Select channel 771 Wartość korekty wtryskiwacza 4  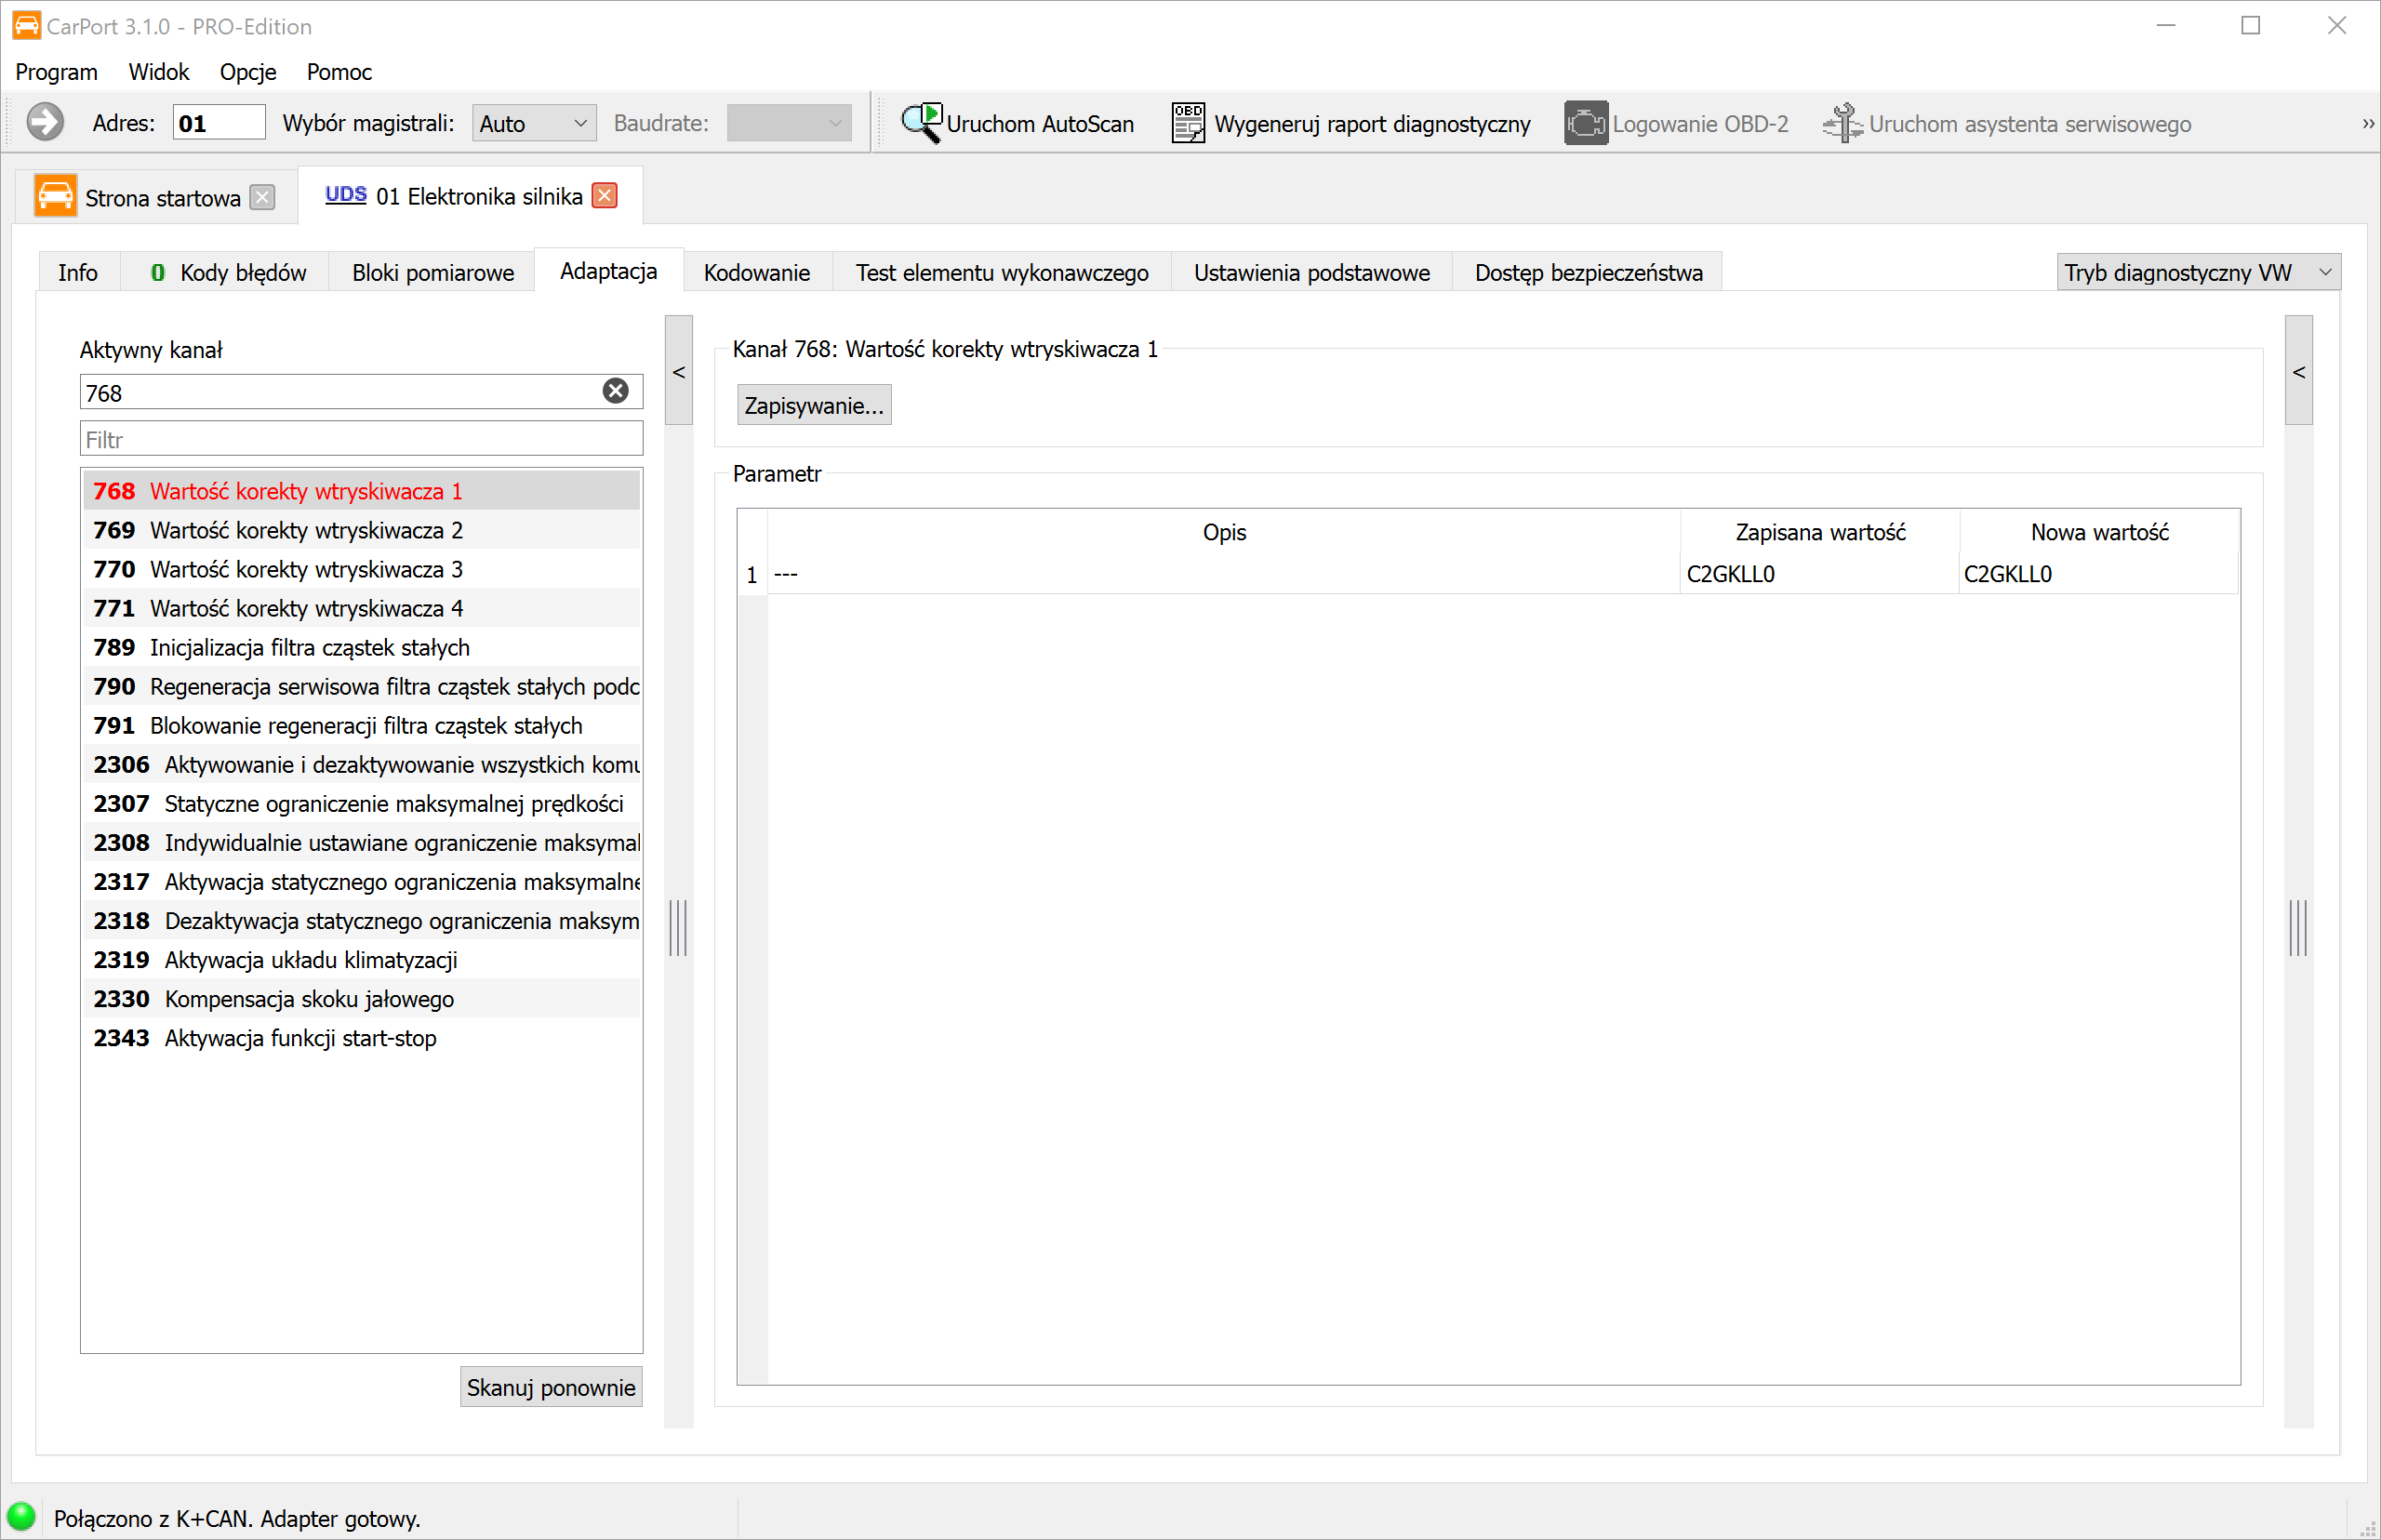361,608
